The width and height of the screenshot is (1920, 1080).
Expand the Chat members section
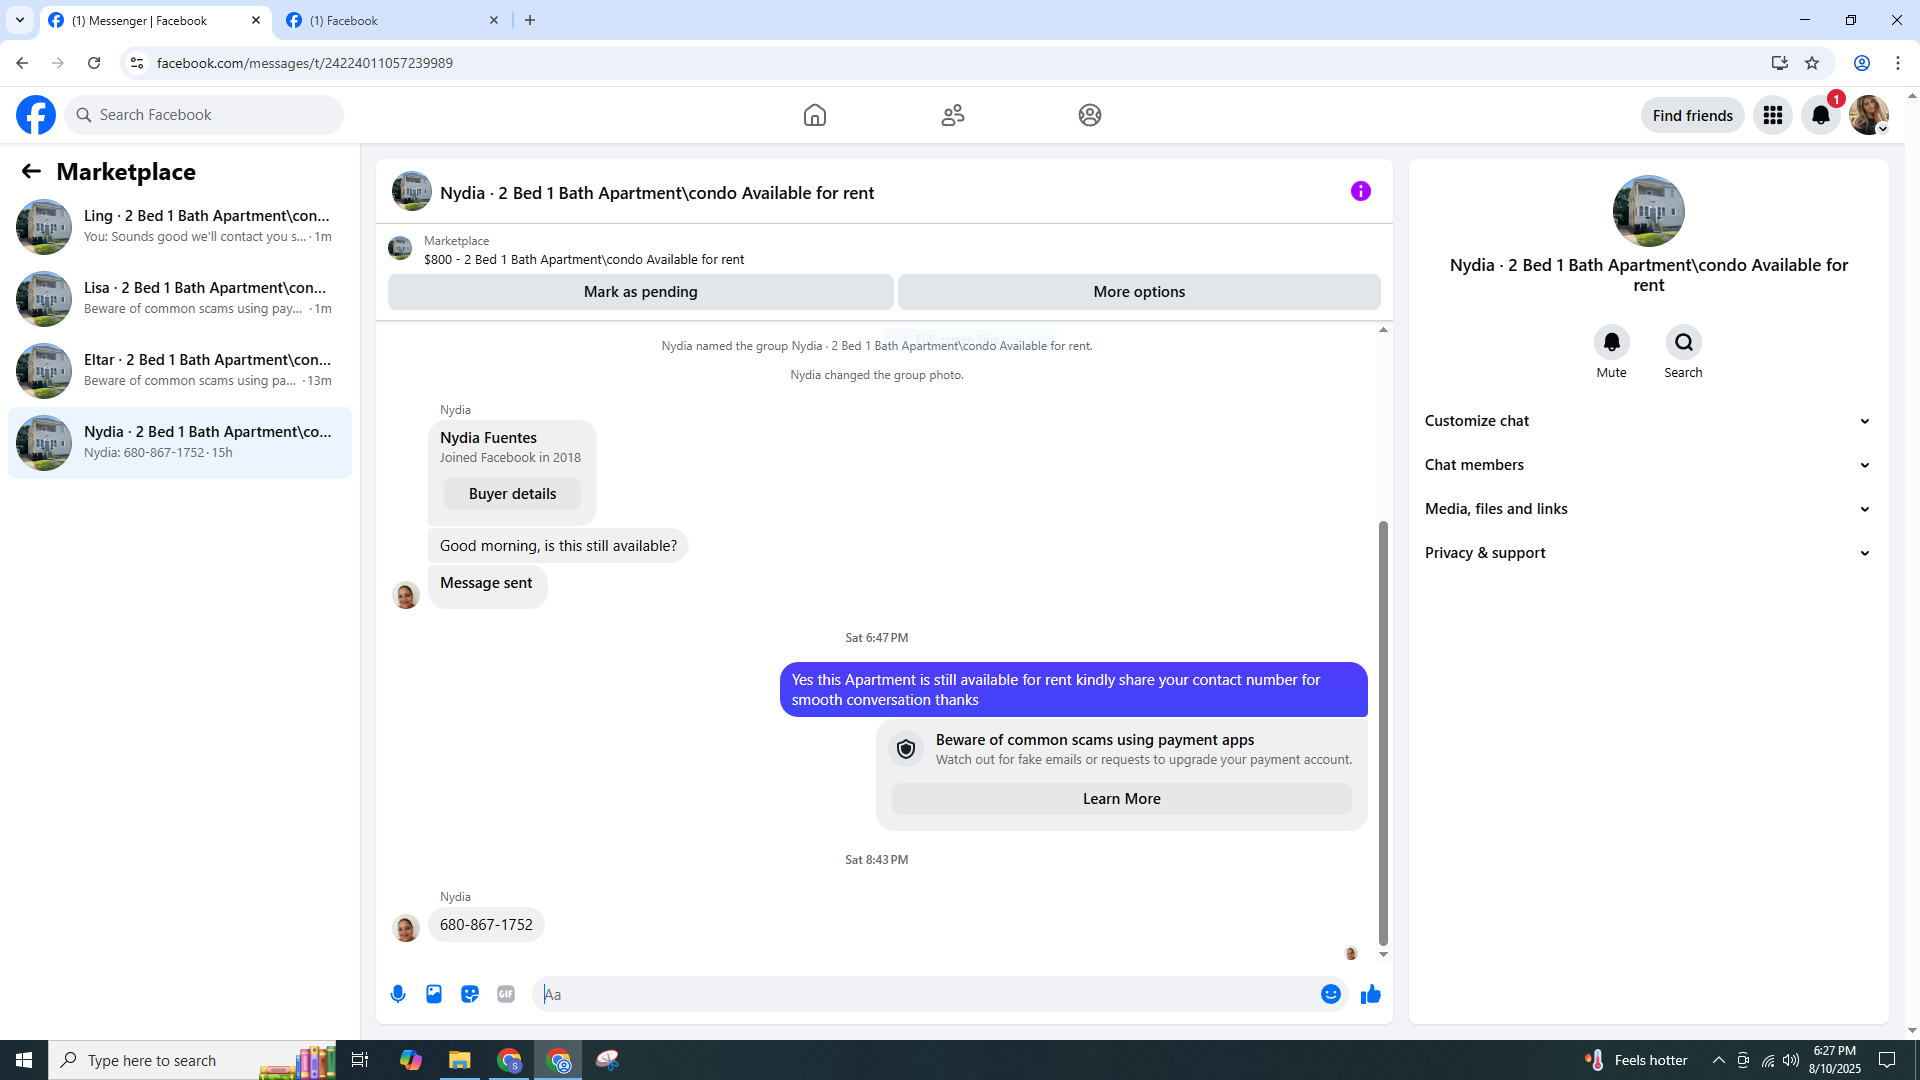pos(1648,465)
